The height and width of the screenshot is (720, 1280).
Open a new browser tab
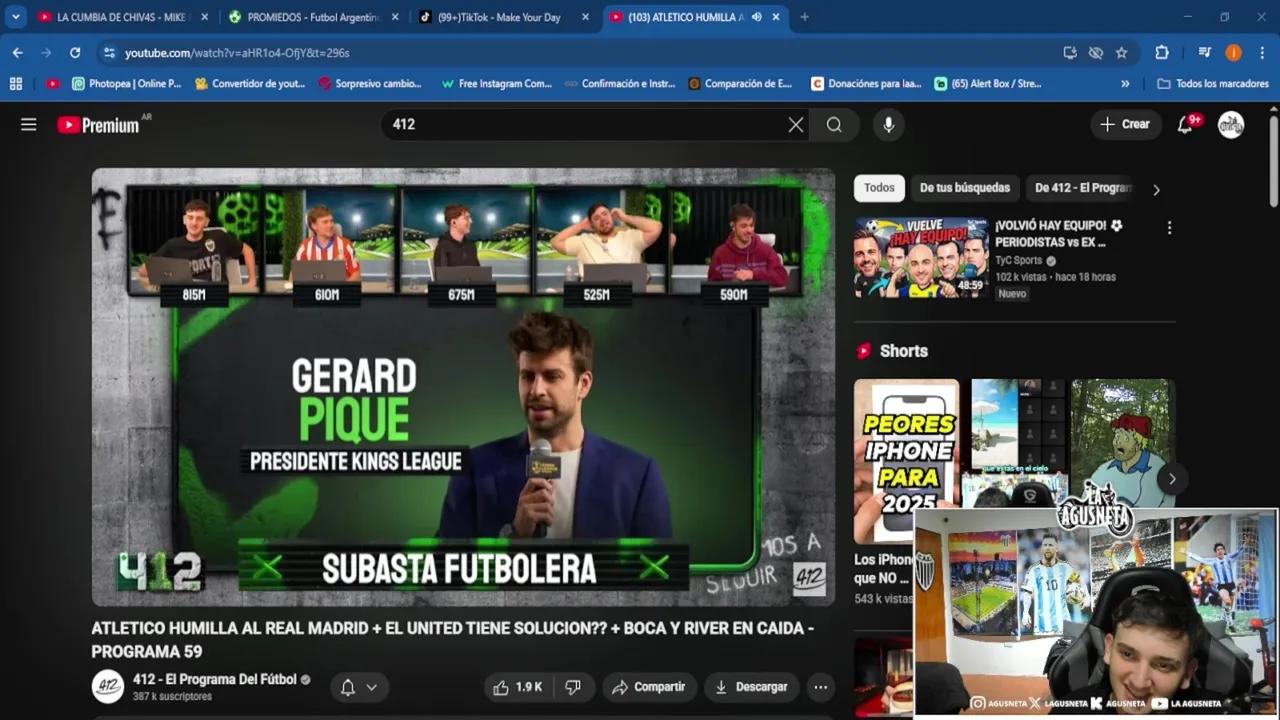point(804,17)
